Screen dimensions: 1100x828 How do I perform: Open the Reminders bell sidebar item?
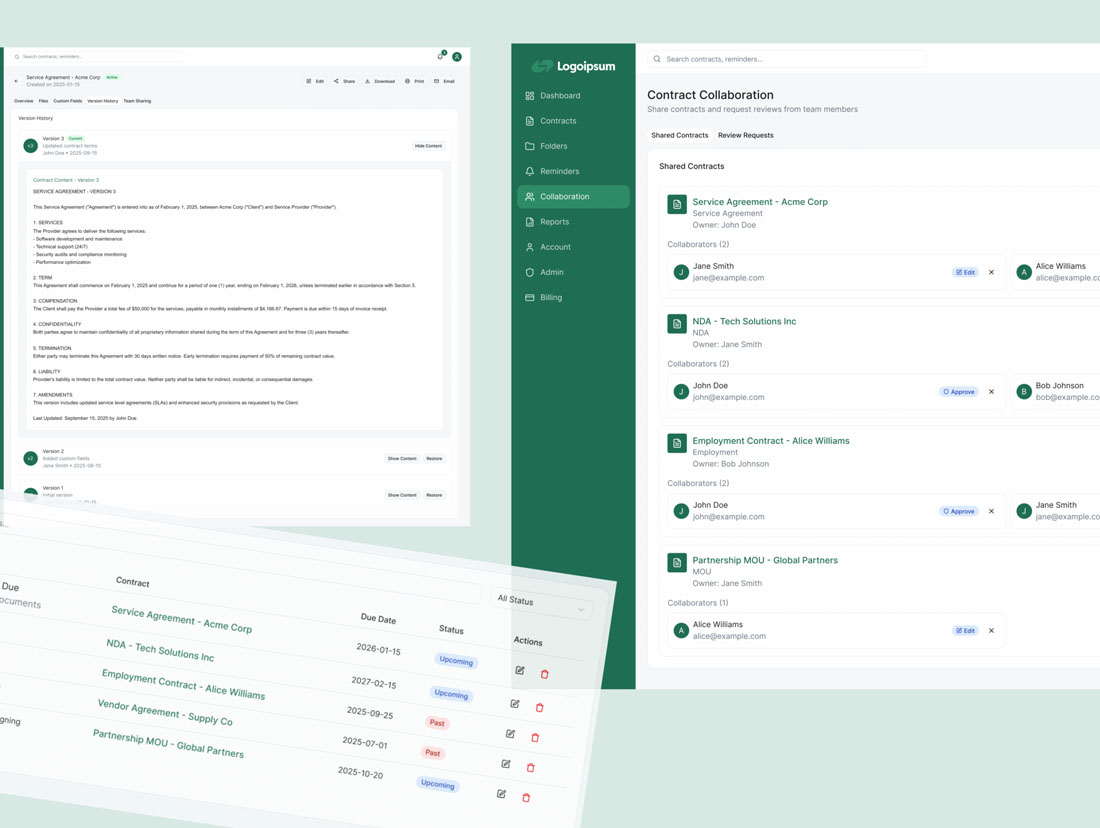558,171
